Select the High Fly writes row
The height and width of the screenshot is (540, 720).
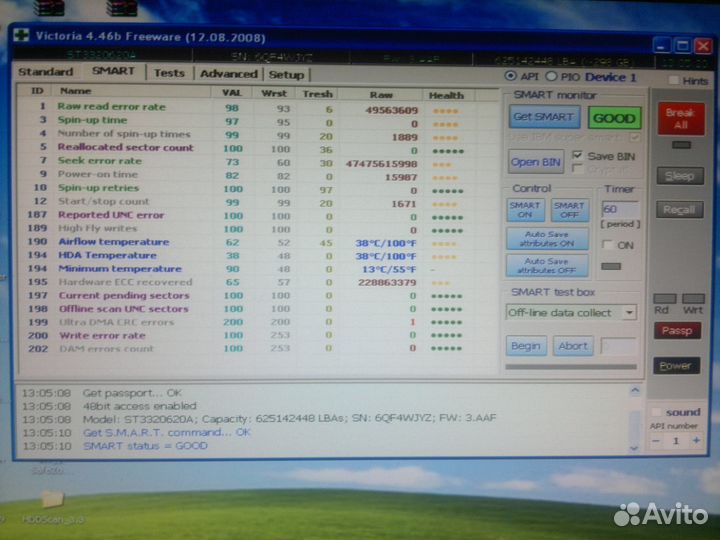click(257, 229)
